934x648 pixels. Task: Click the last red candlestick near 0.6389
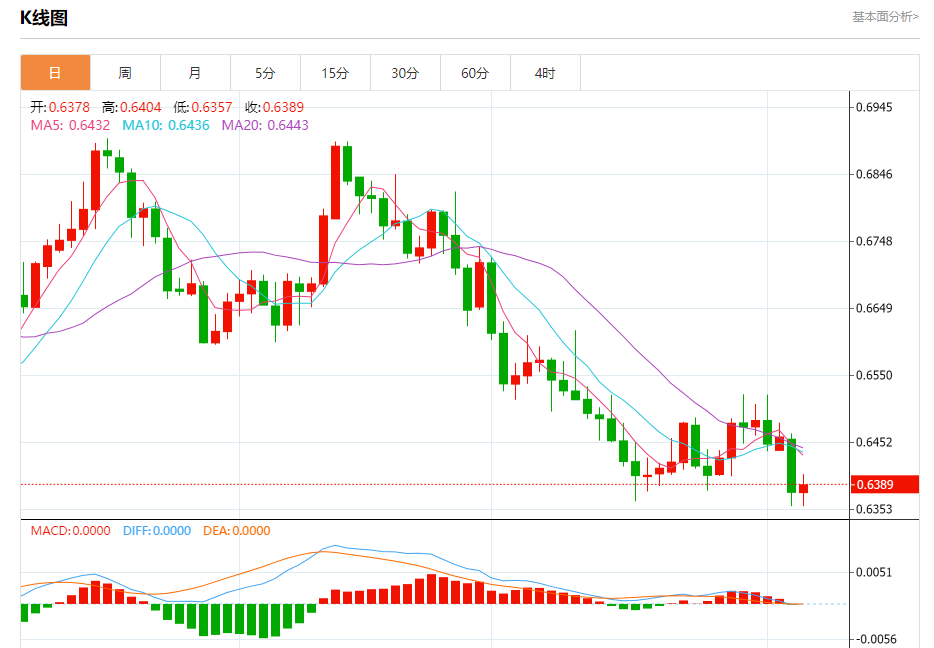pyautogui.click(x=804, y=488)
